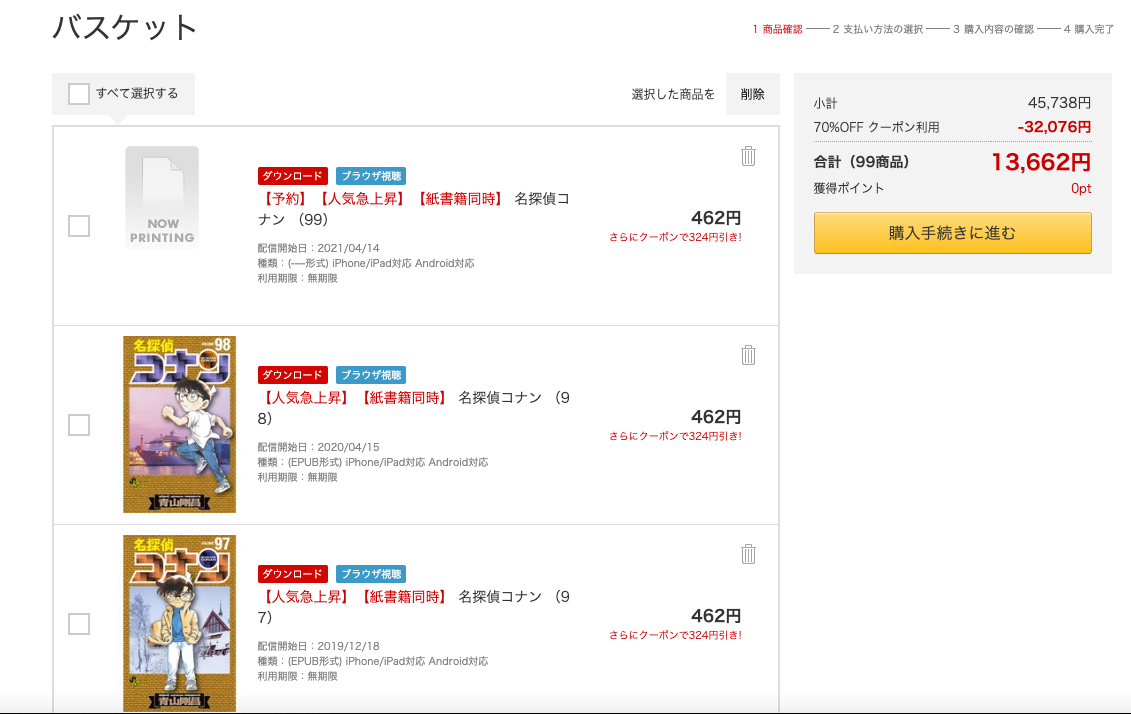Click the バスケット page heading
The height and width of the screenshot is (714, 1131).
tap(124, 27)
